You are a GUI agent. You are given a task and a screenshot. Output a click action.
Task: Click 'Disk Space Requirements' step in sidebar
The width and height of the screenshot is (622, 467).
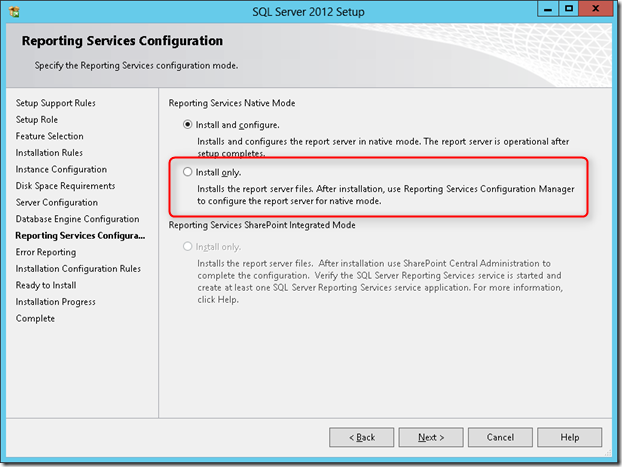click(x=65, y=186)
